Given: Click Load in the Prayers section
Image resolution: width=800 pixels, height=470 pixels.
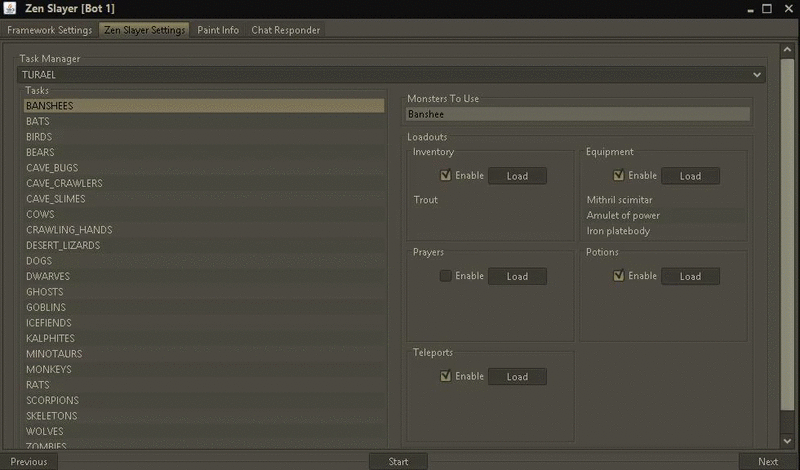Looking at the screenshot, I should pos(517,276).
